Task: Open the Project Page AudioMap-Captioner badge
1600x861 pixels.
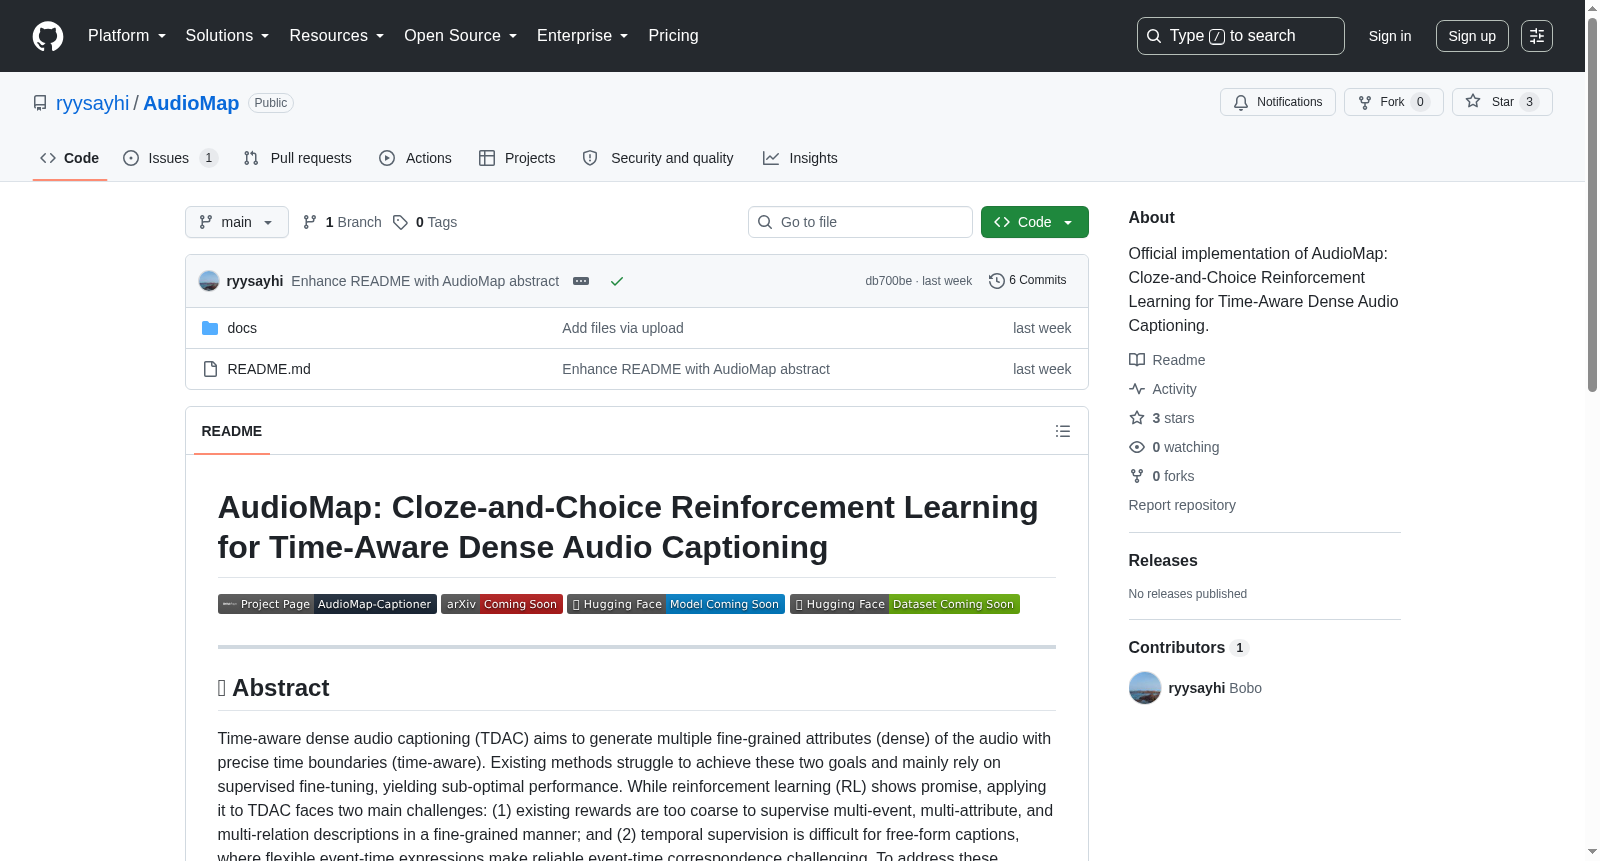Action: [327, 604]
